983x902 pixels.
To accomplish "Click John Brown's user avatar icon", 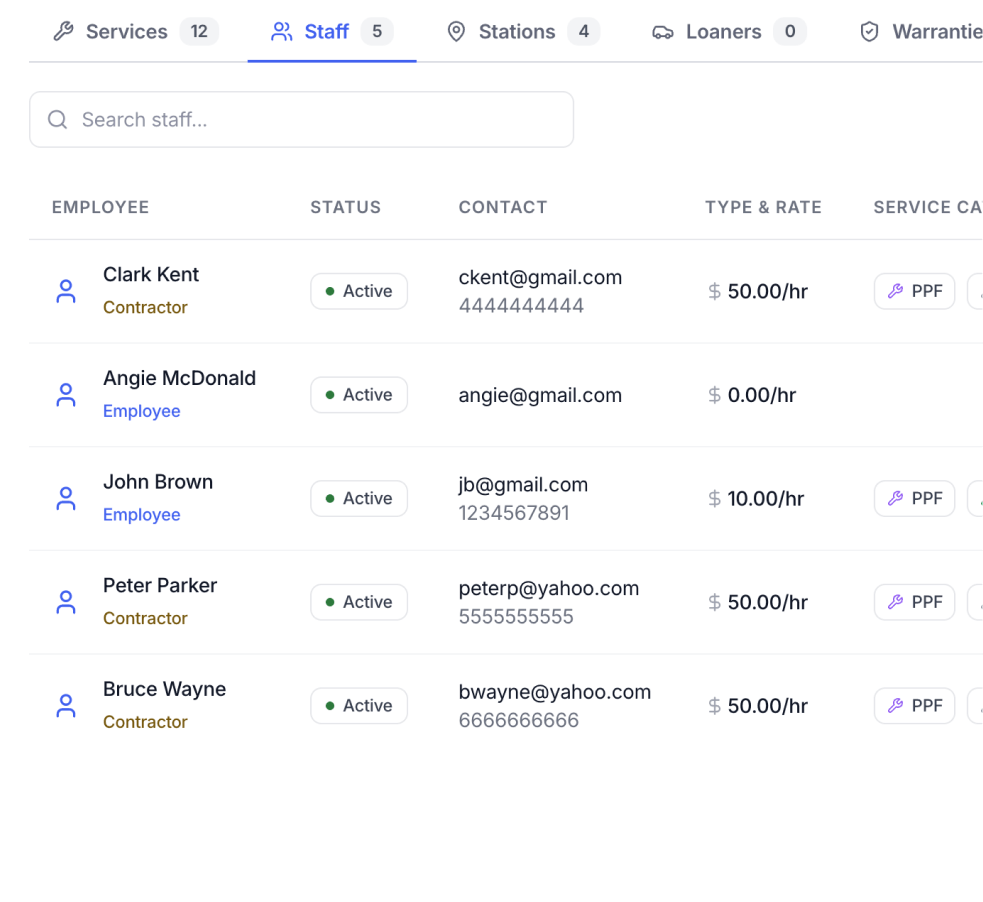I will click(66, 498).
